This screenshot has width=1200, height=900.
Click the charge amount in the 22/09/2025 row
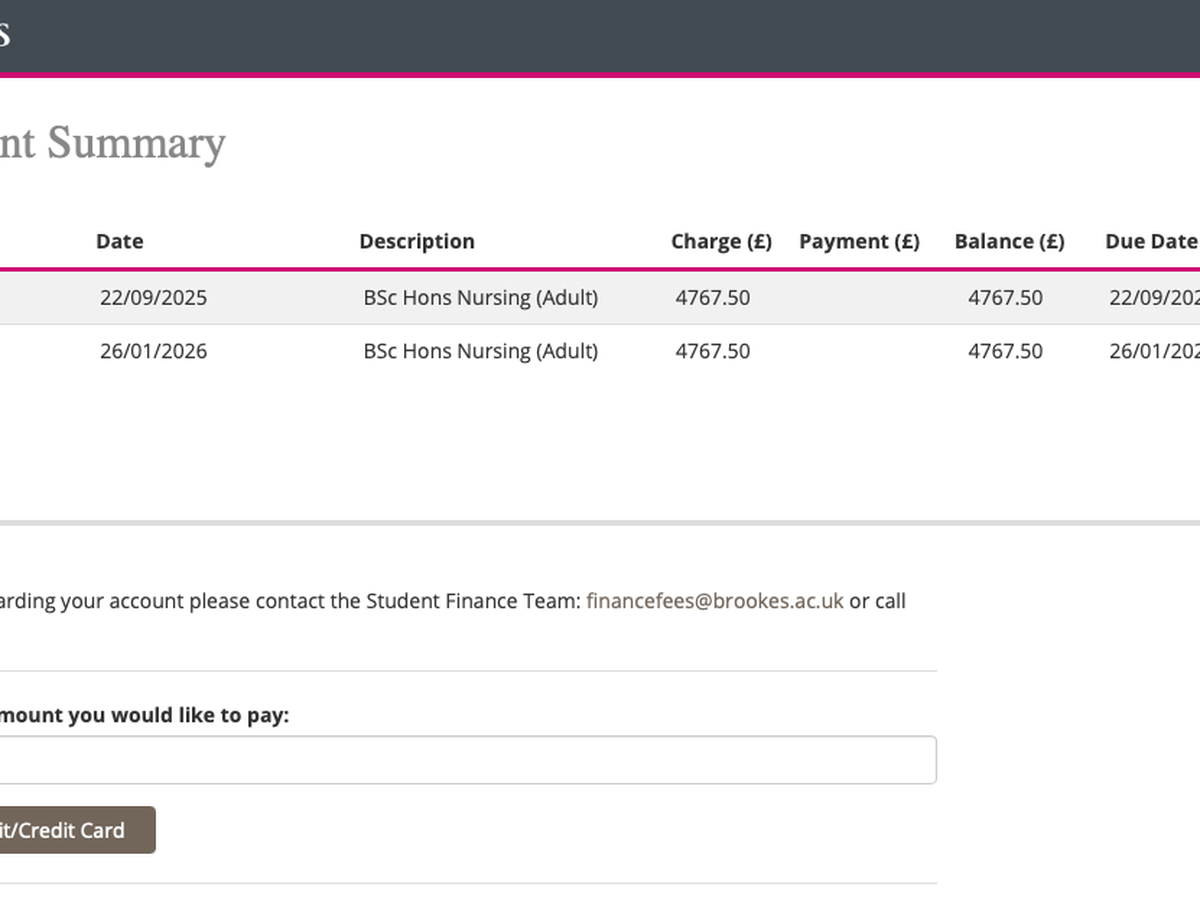click(712, 297)
